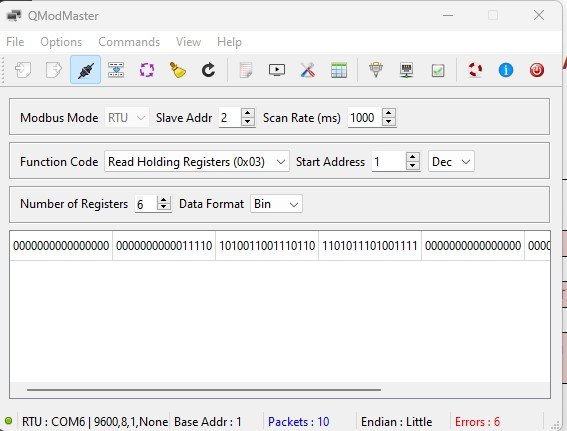The width and height of the screenshot is (567, 431).
Task: Increase Number of Registers with up arrow
Action: (x=164, y=200)
